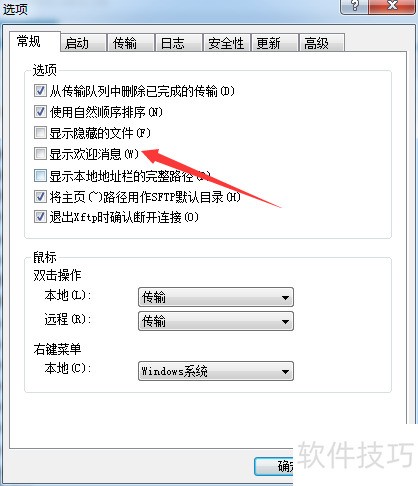Image resolution: width=418 pixels, height=486 pixels.
Task: Open the 更新 tab
Action: [x=274, y=43]
